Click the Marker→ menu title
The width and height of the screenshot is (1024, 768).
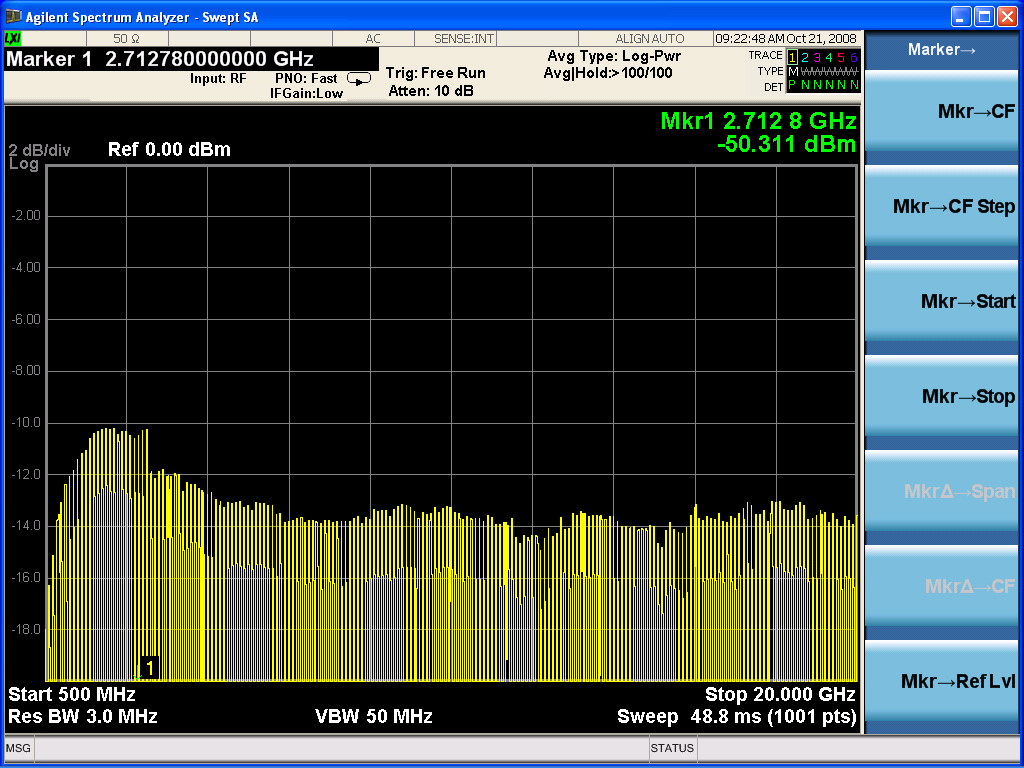click(942, 50)
